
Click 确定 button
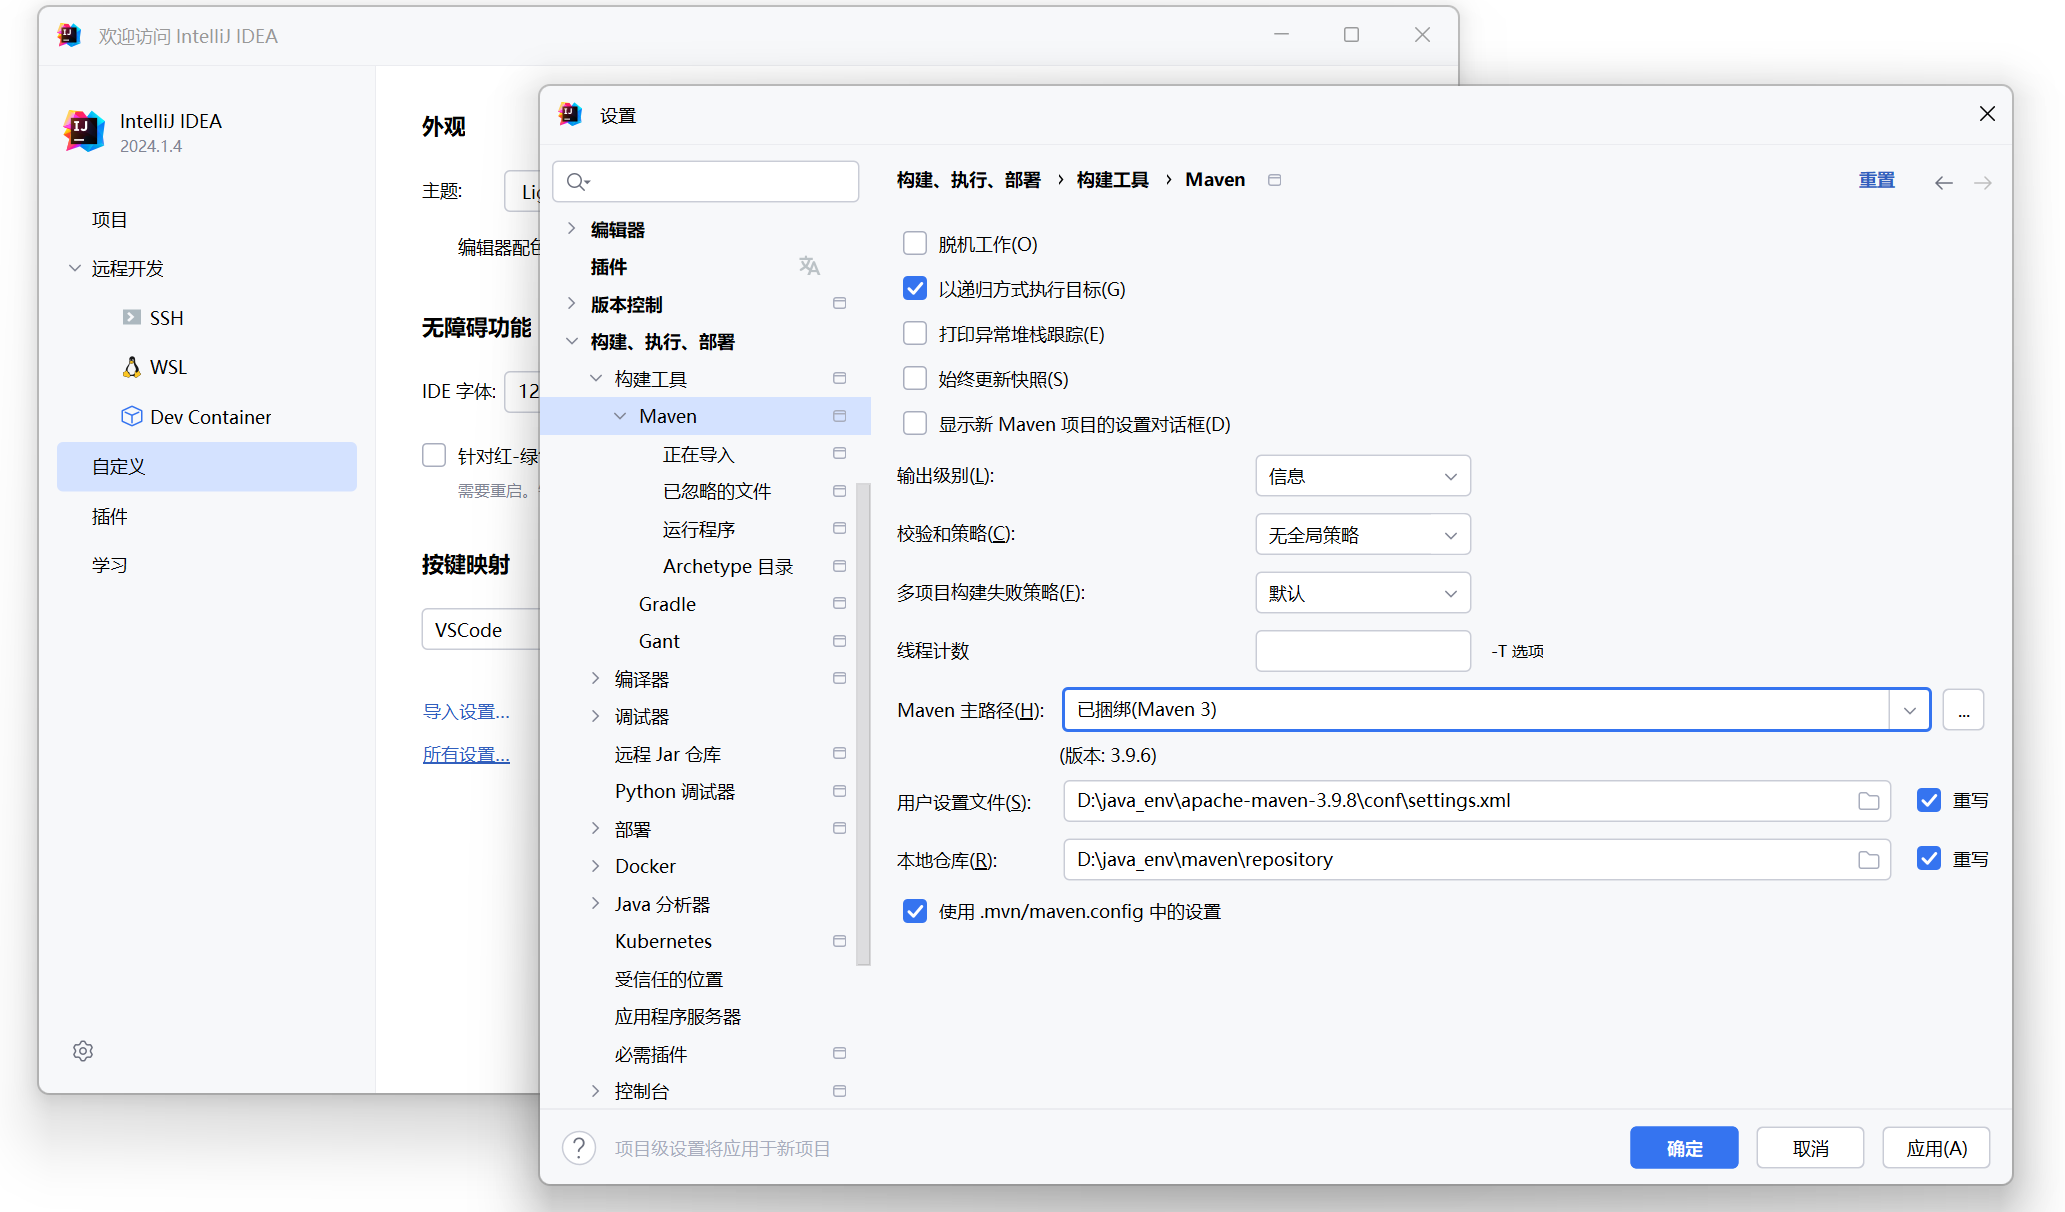pyautogui.click(x=1684, y=1148)
